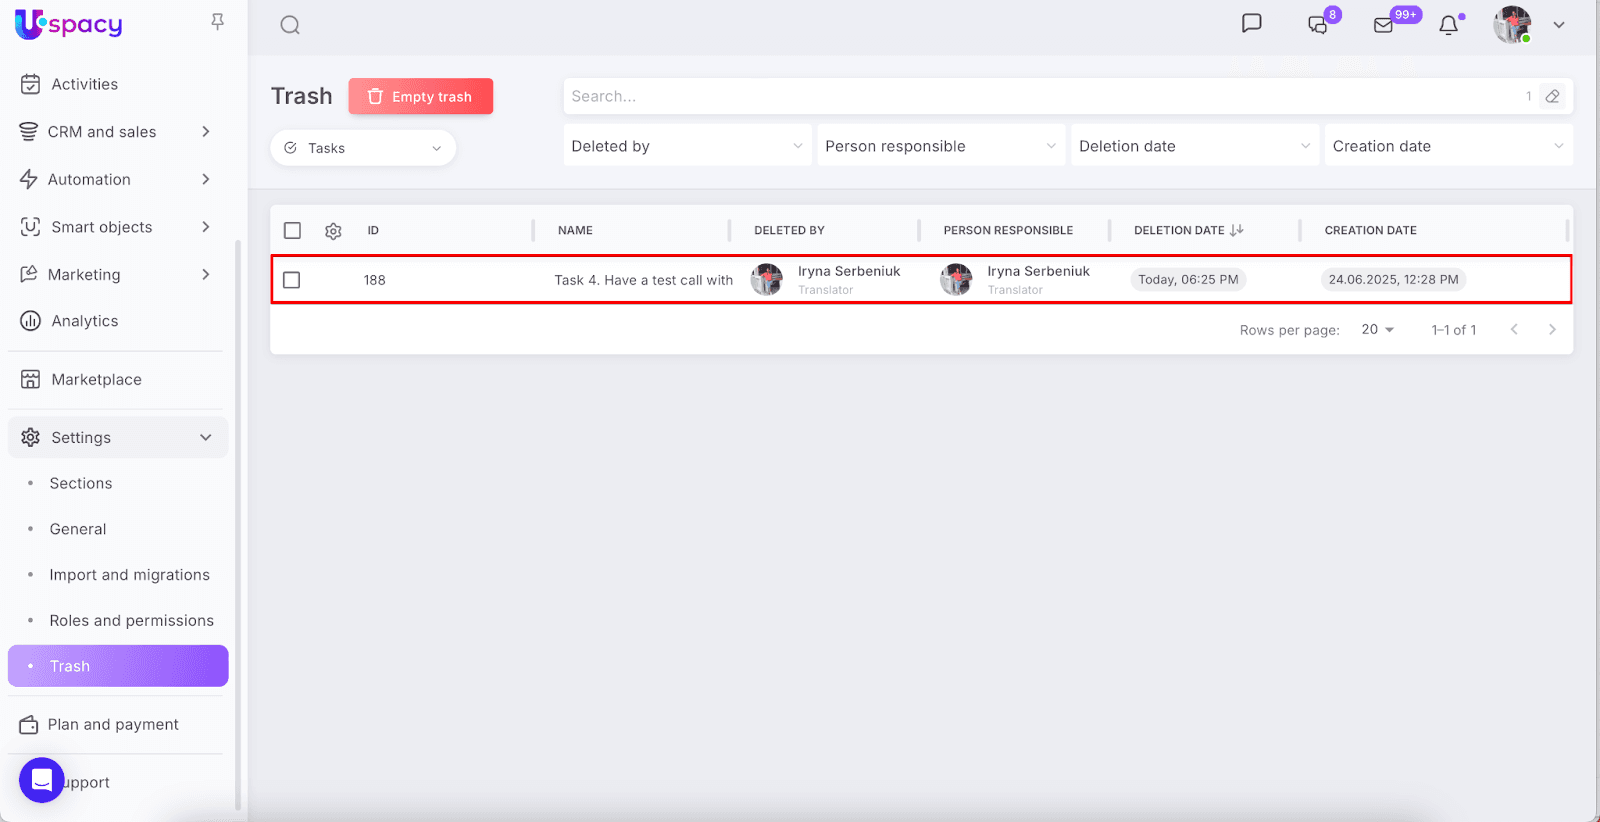The image size is (1600, 822).
Task: Expand the Tasks entity type dropdown
Action: (363, 148)
